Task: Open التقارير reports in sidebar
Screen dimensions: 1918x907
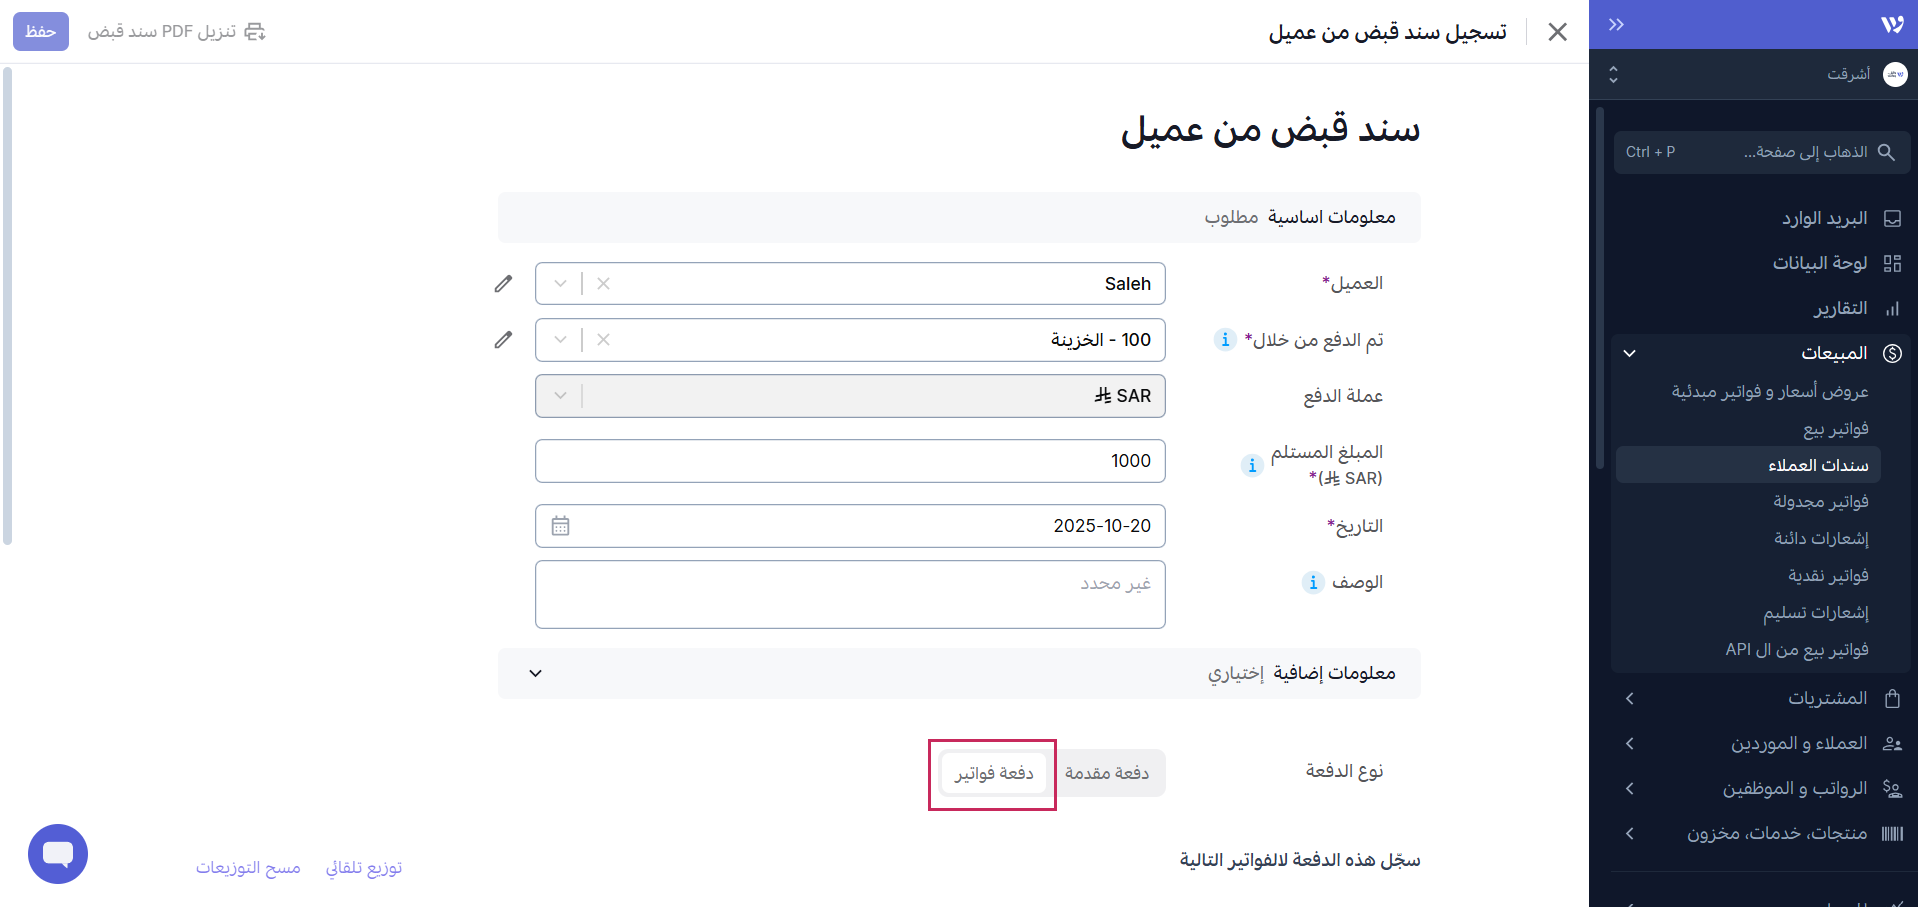Action: pyautogui.click(x=1840, y=309)
